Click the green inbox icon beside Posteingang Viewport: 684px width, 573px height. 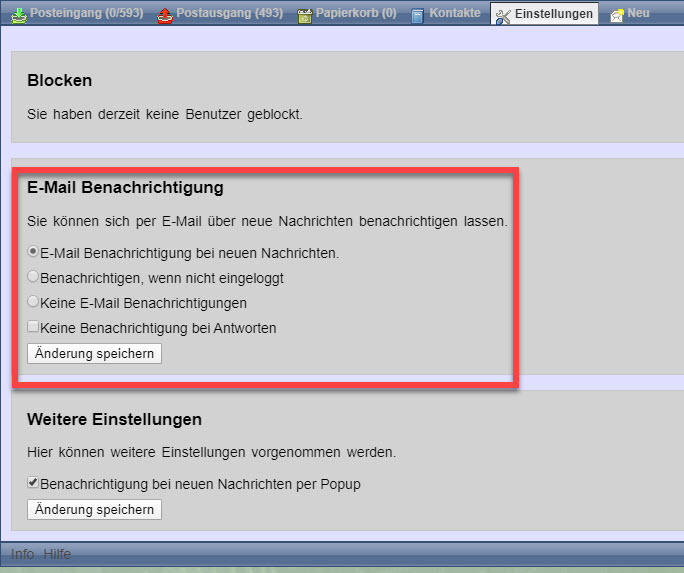18,15
